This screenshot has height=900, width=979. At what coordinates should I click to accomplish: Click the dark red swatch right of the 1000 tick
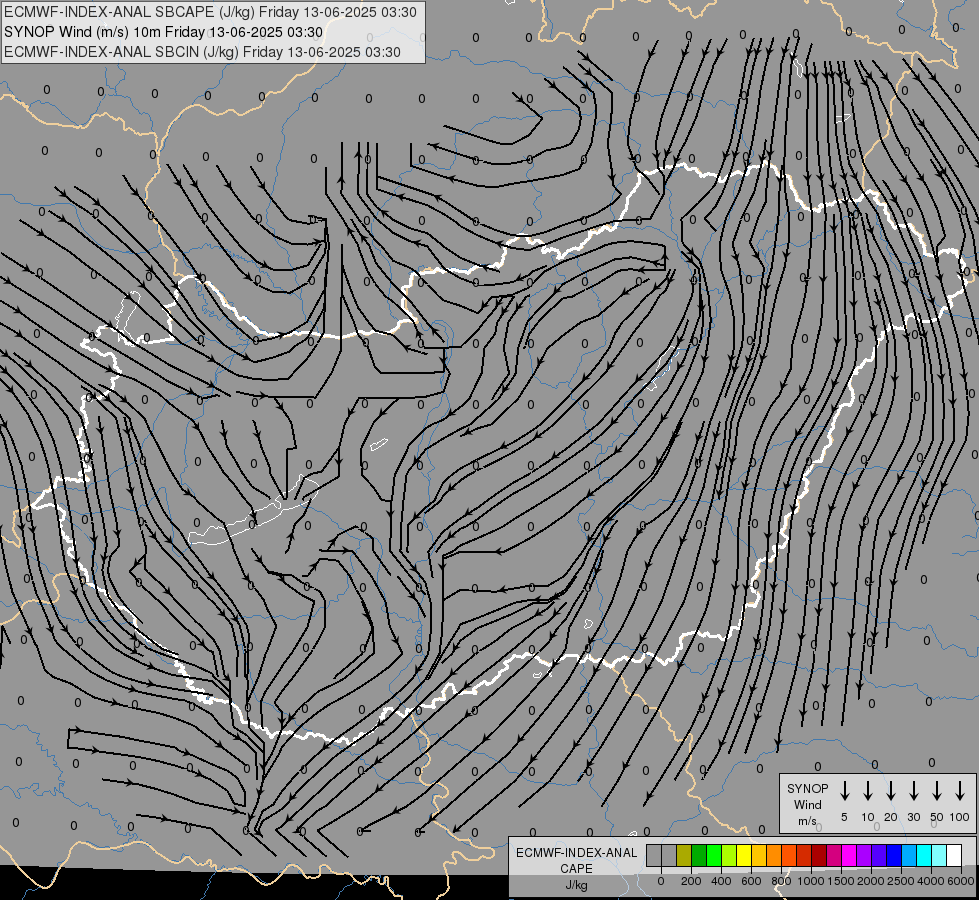[x=820, y=855]
